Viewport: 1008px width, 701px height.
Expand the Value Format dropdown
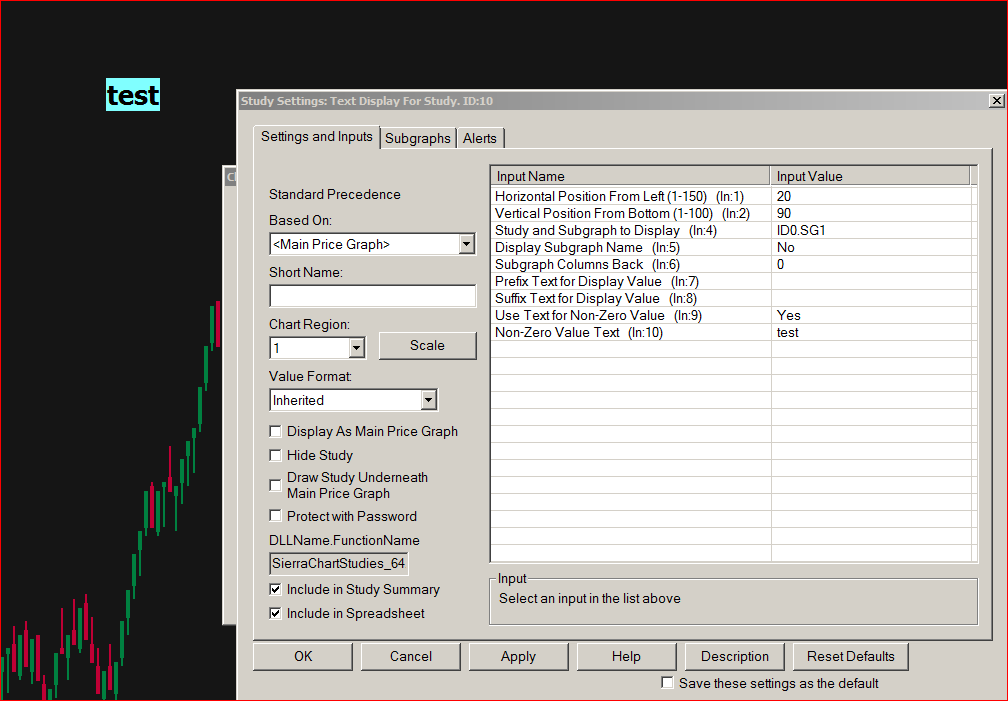428,400
